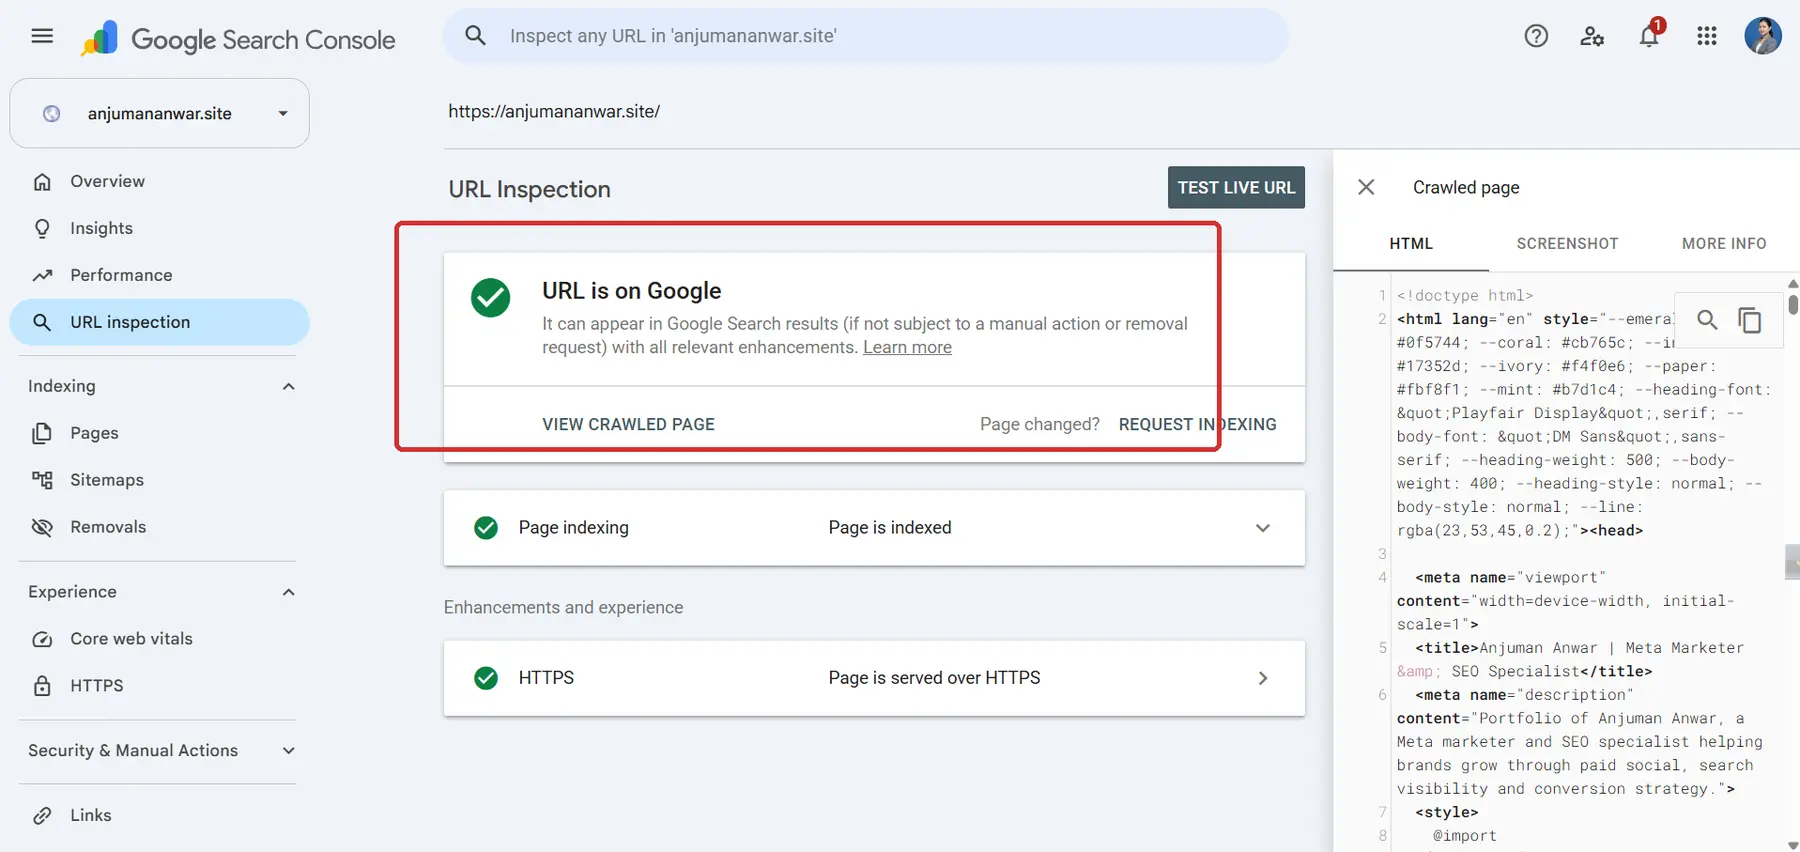
Task: Click the 'Page is indexed' status text
Action: point(890,527)
